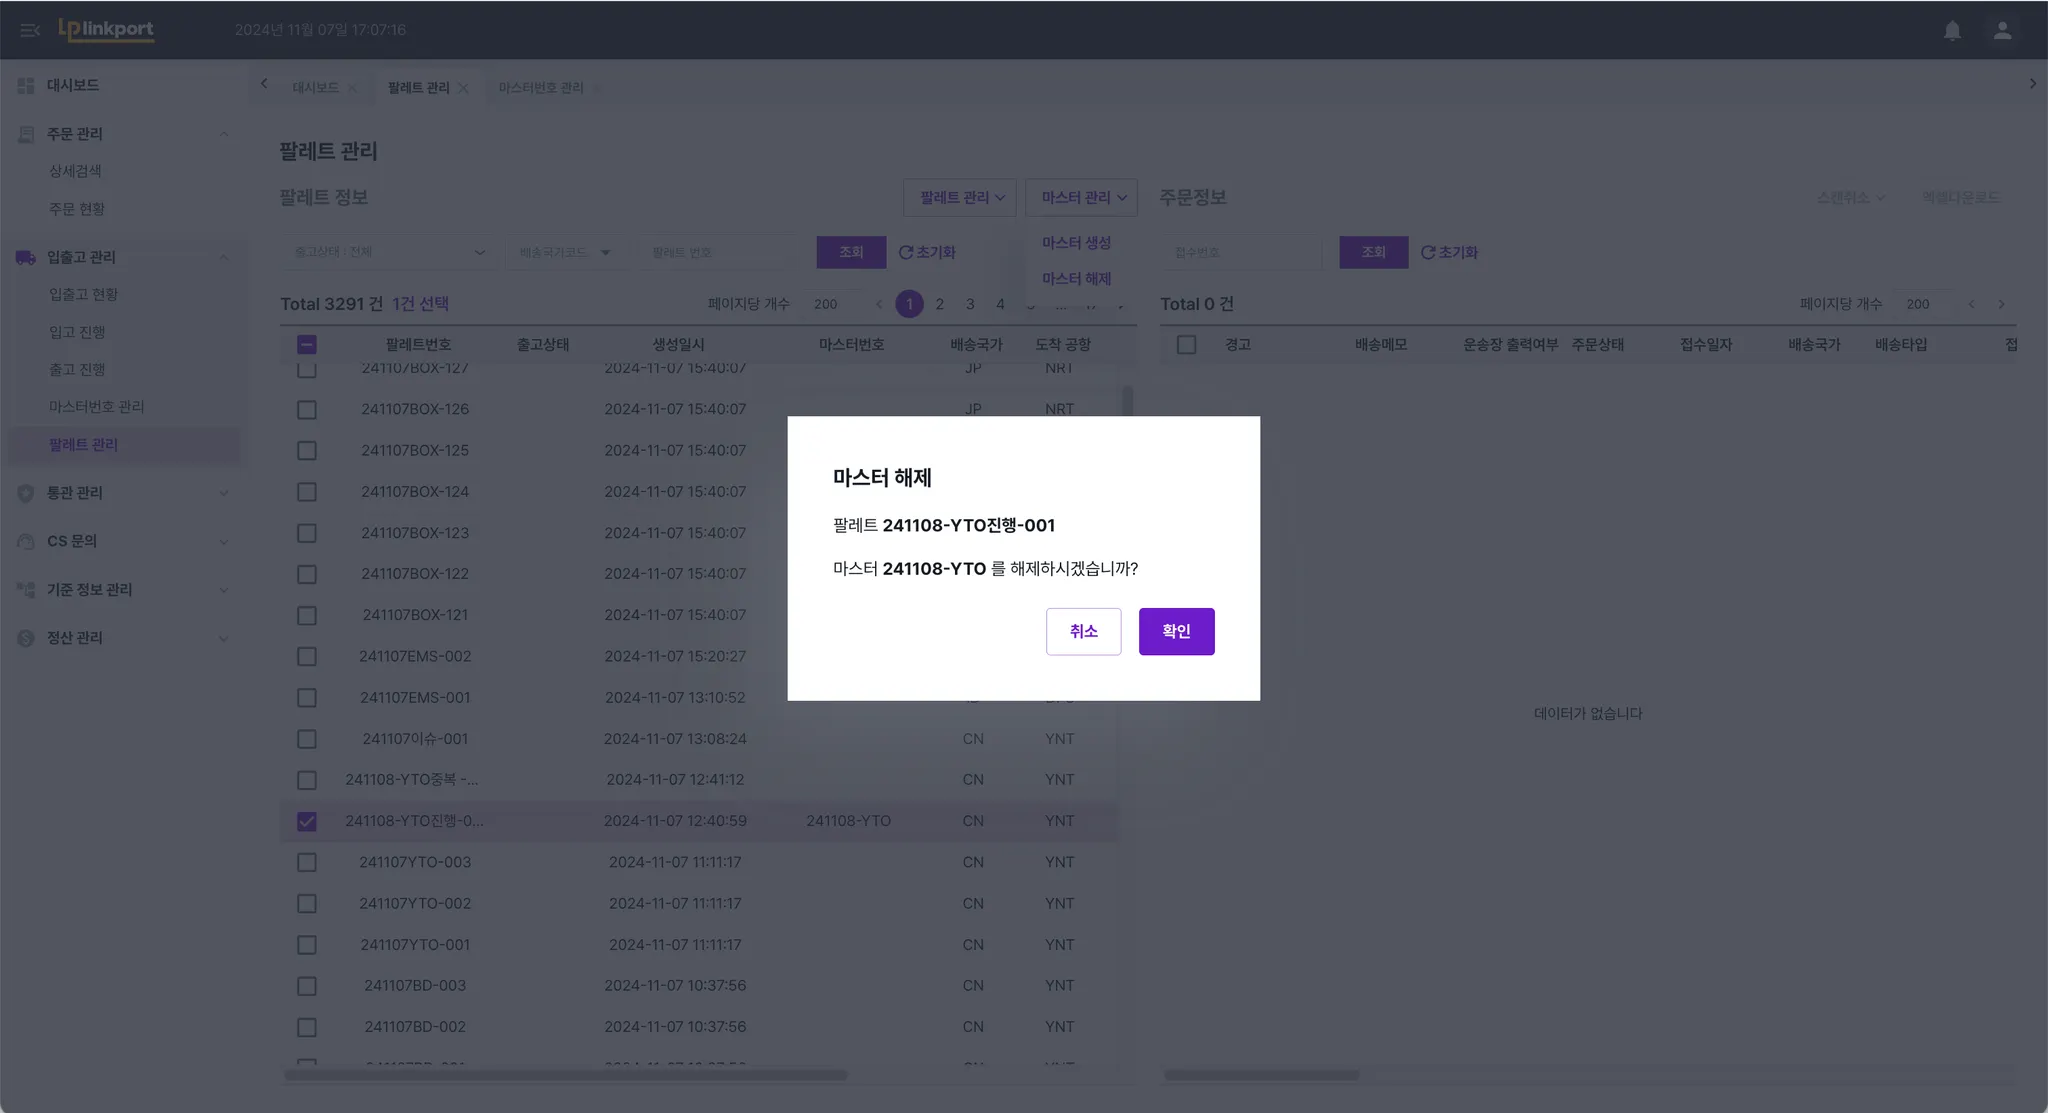Screen dimensions: 2048x1113
Task: Click the 정산 관리 coin icon
Action: 26,638
